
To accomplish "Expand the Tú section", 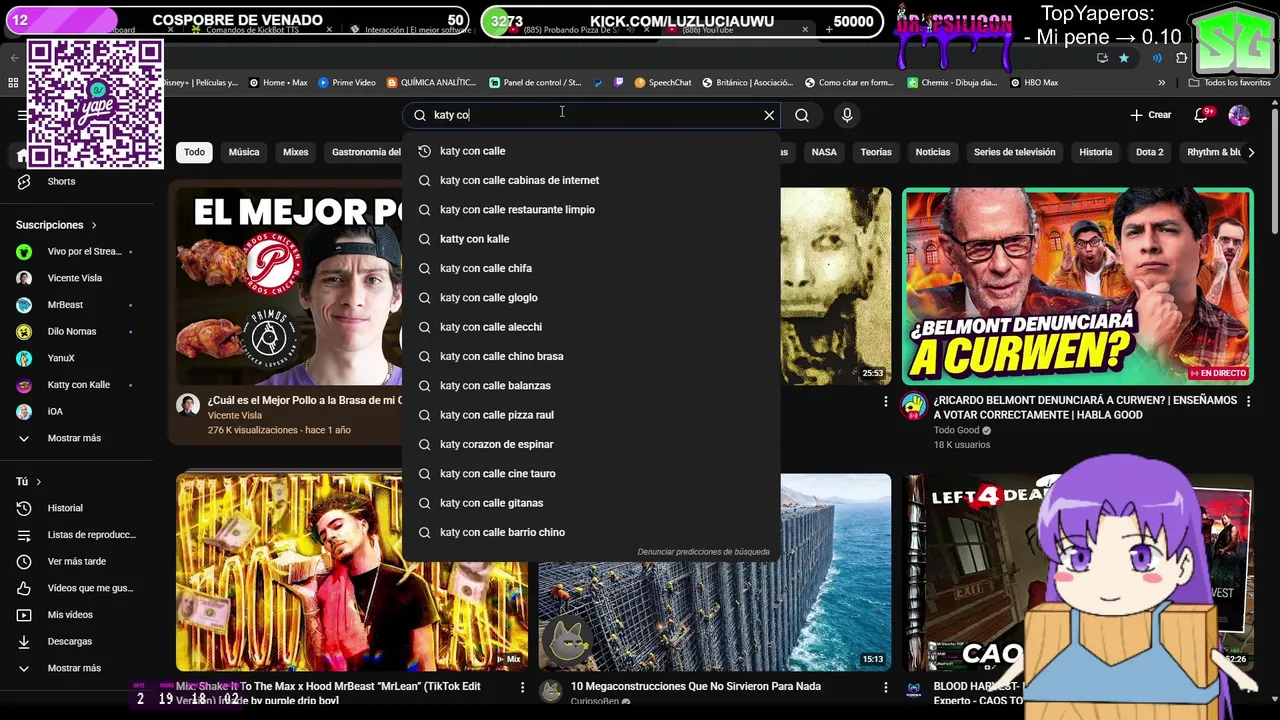I will coord(28,482).
